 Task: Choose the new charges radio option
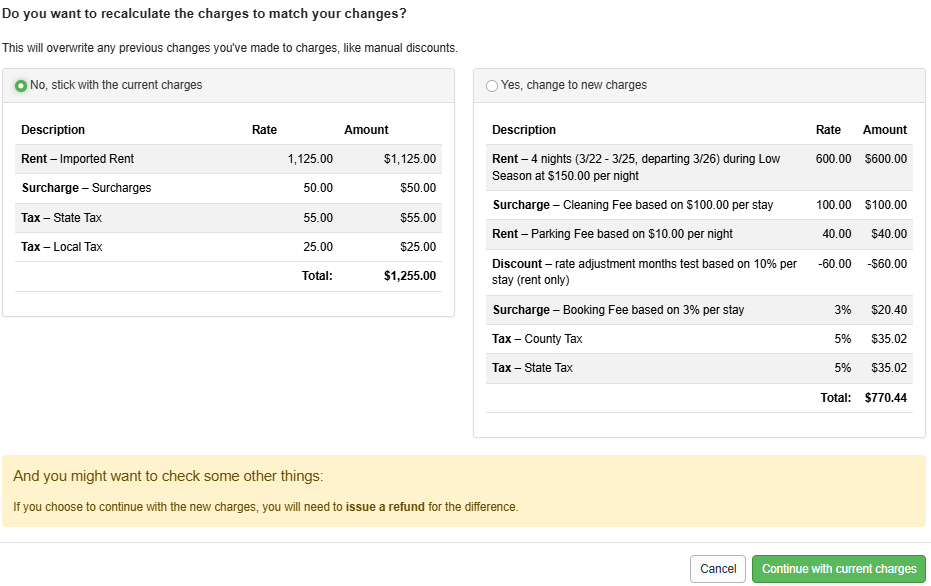(491, 86)
